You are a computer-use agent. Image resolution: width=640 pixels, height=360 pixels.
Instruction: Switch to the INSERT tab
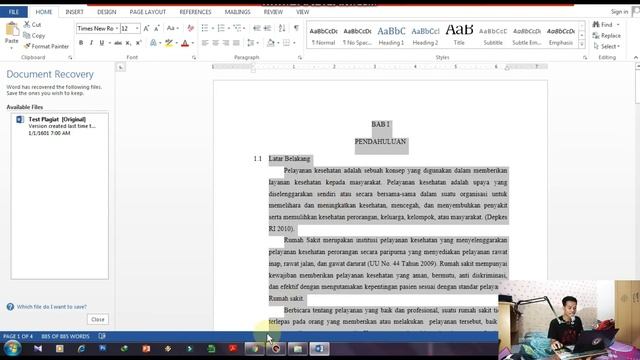[74, 12]
